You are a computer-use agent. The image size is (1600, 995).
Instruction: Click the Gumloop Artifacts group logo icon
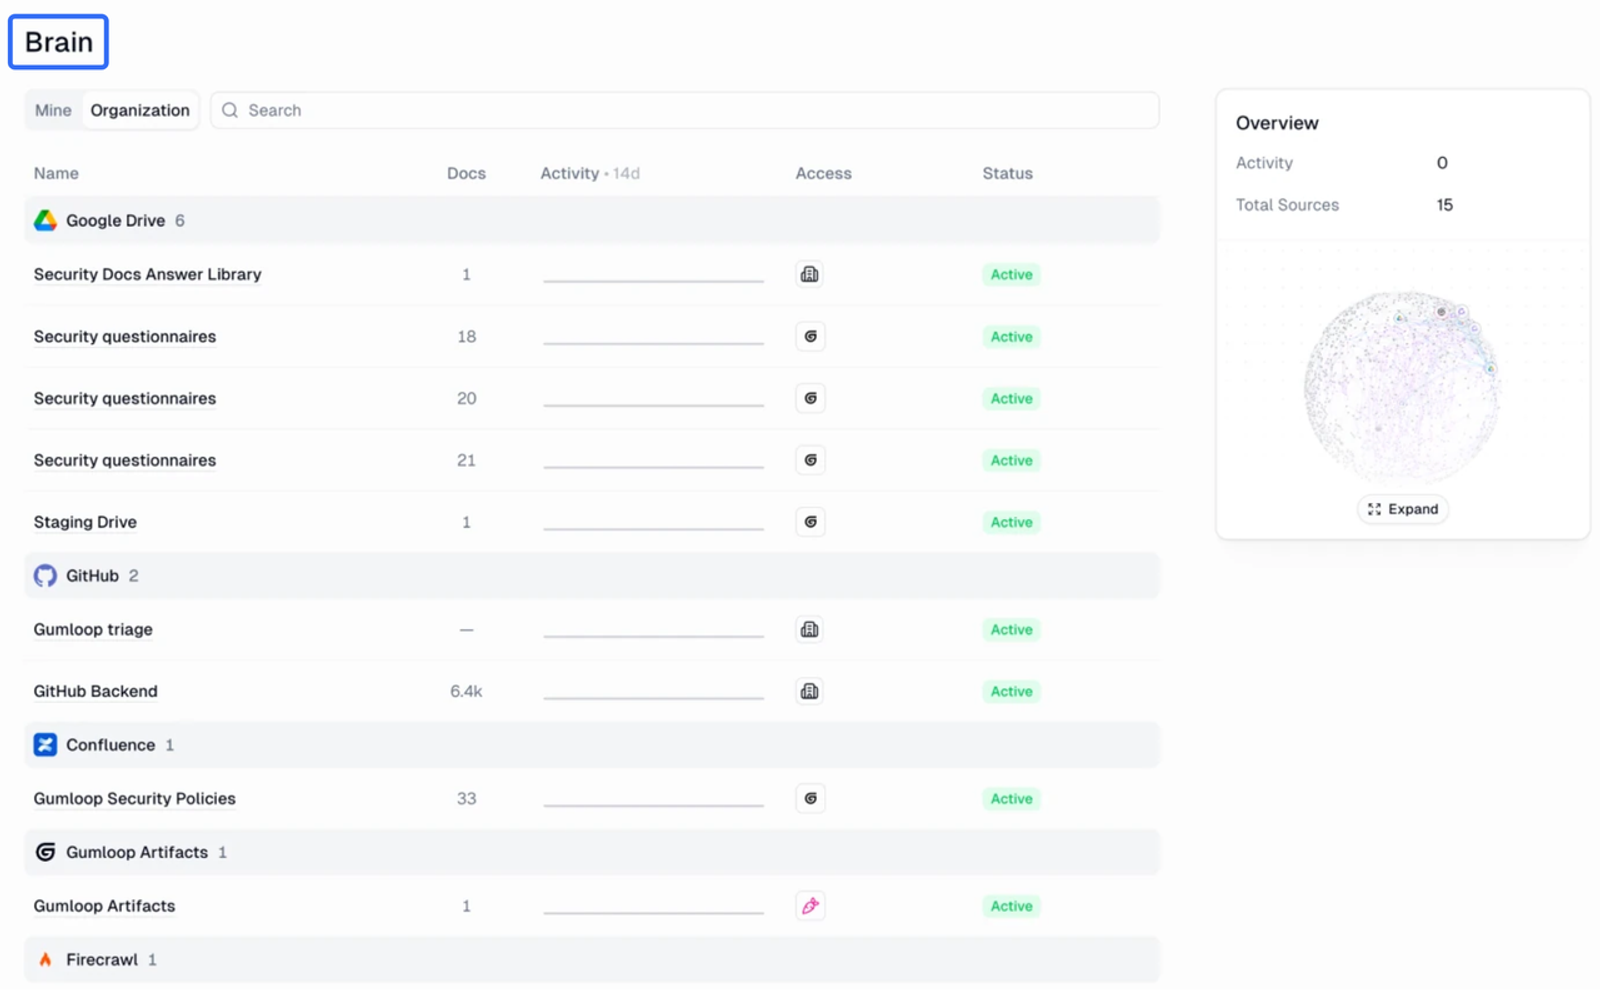click(45, 852)
